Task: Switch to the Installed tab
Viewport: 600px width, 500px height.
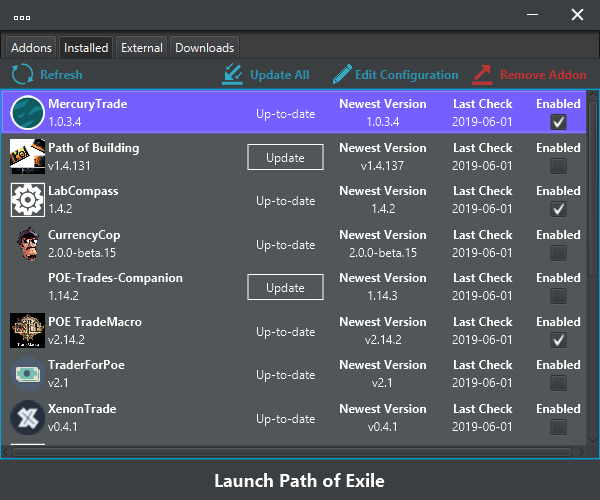Action: pos(86,48)
